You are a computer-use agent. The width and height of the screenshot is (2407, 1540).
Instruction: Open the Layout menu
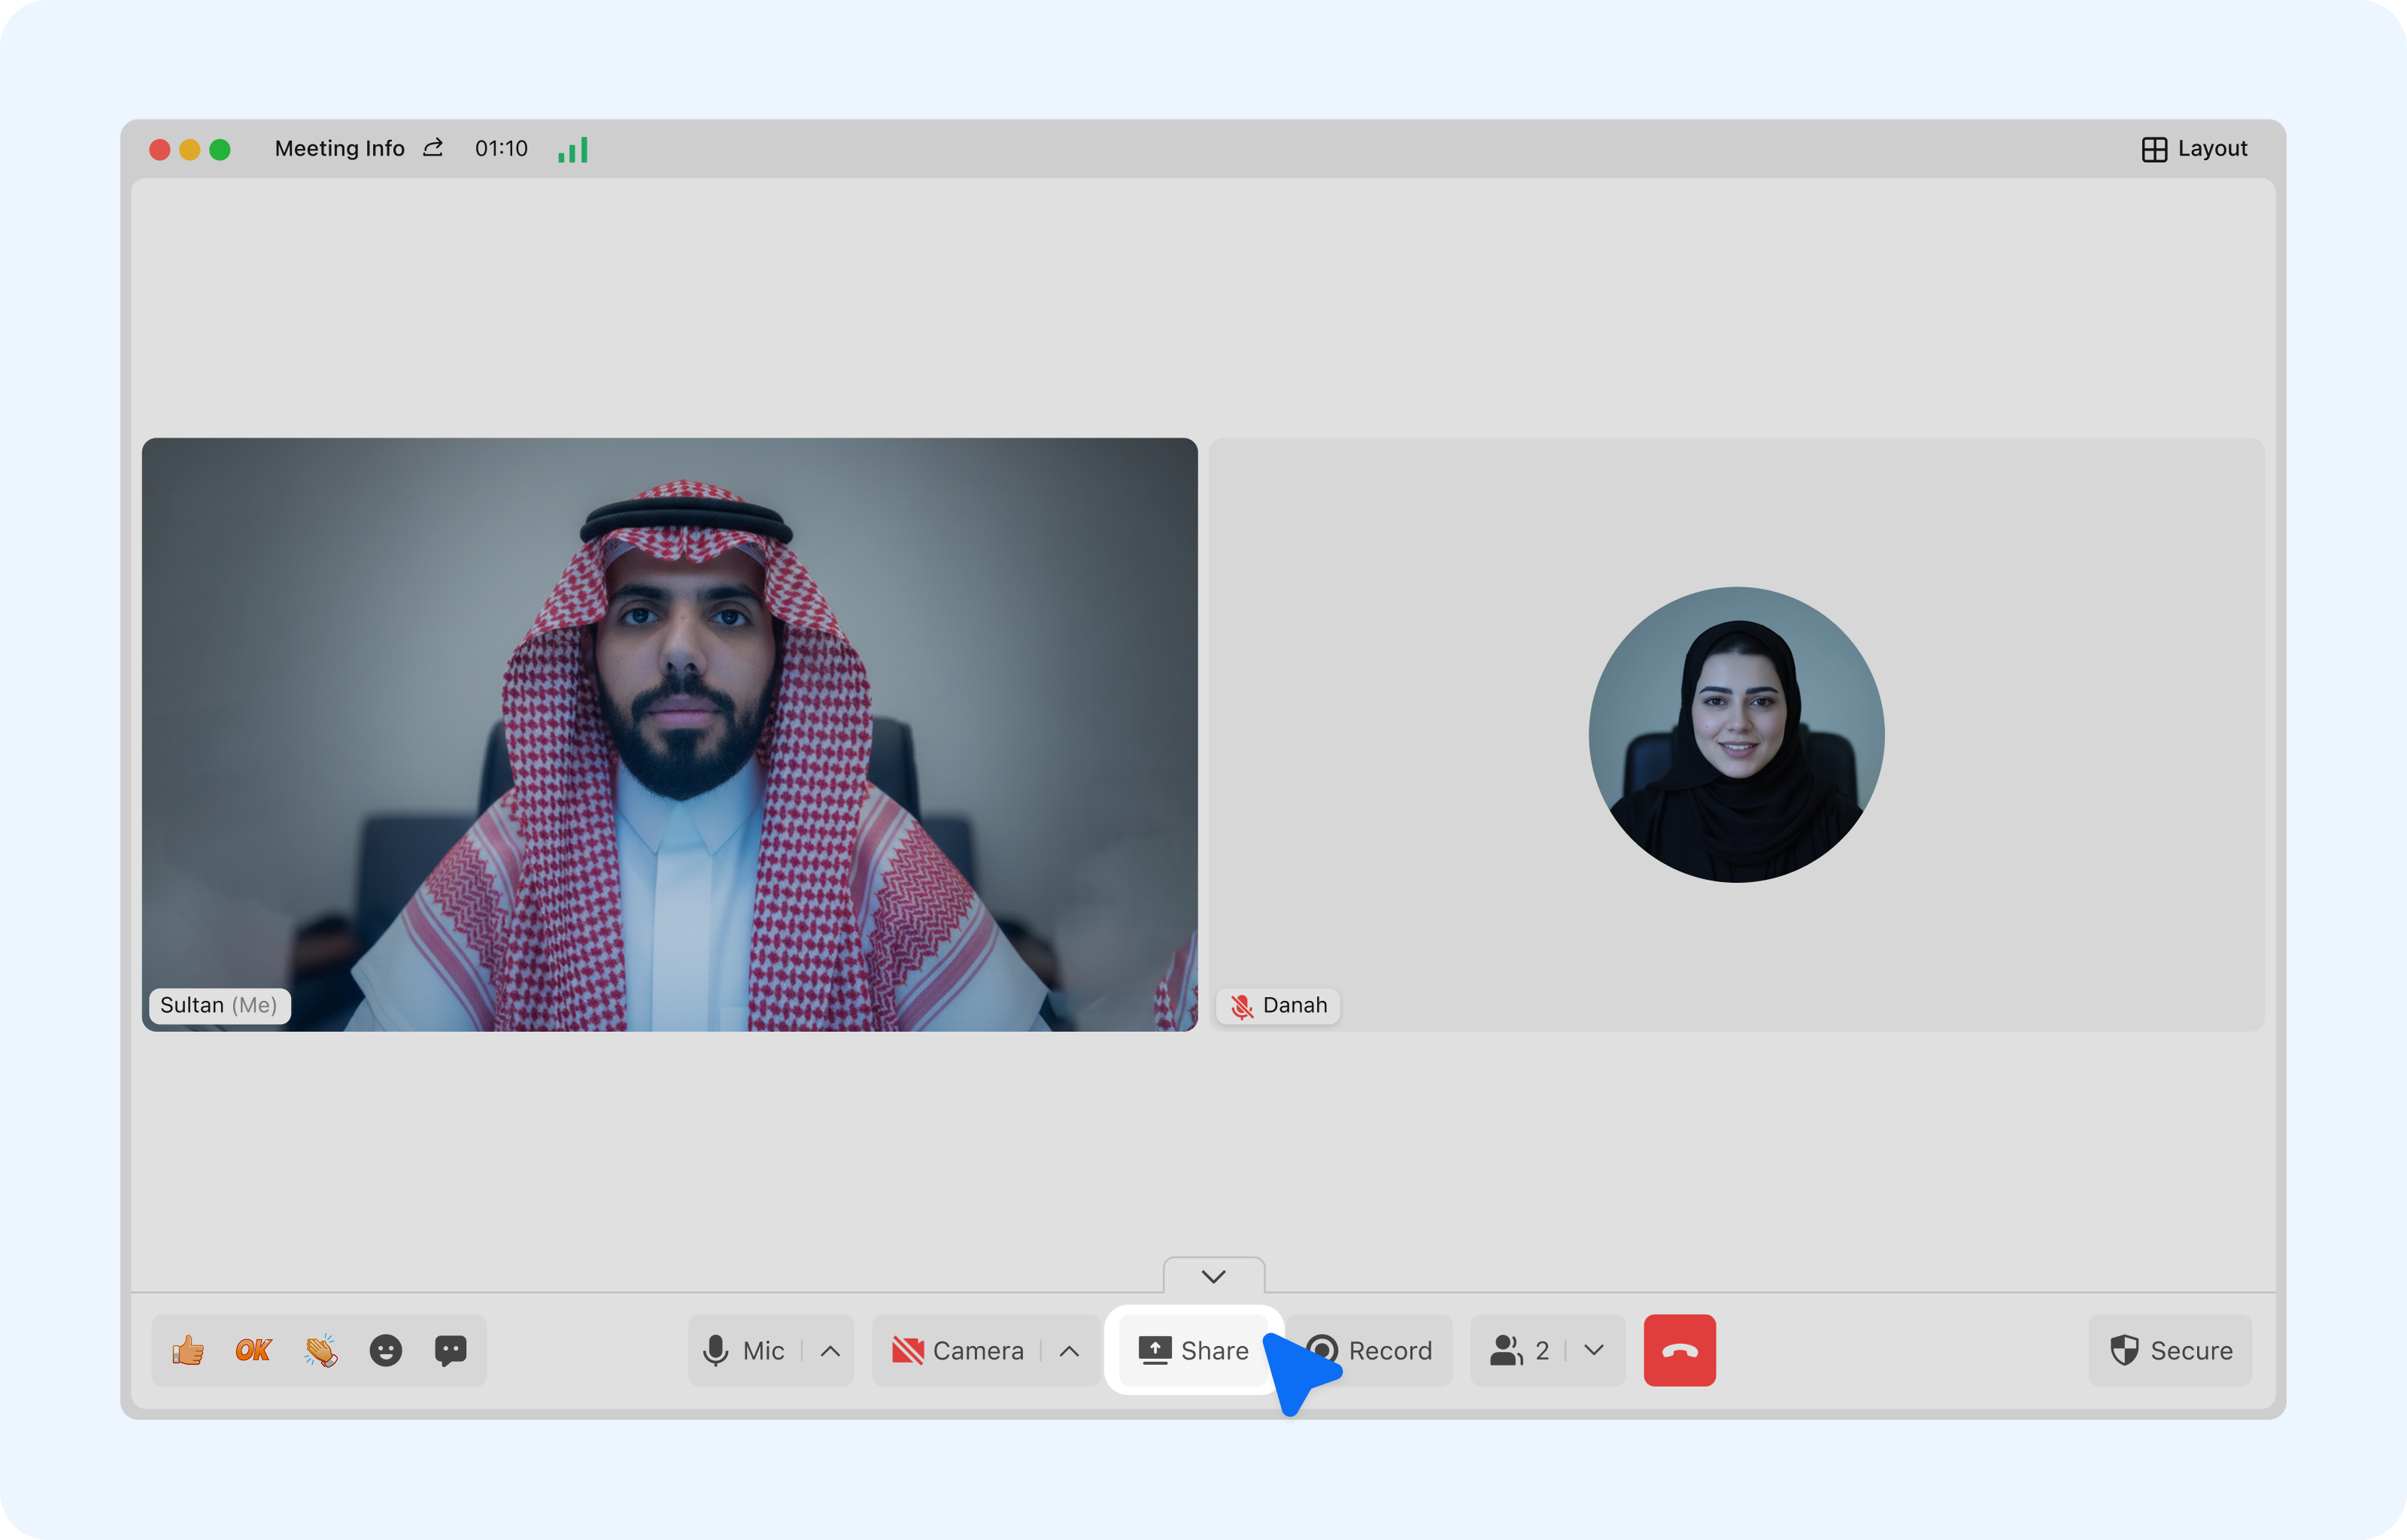2194,148
